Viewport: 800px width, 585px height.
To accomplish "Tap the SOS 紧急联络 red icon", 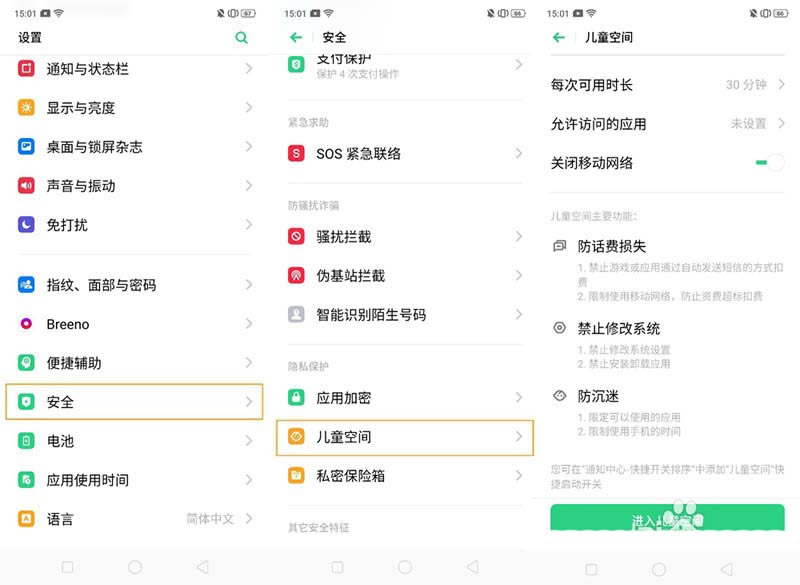I will (296, 153).
